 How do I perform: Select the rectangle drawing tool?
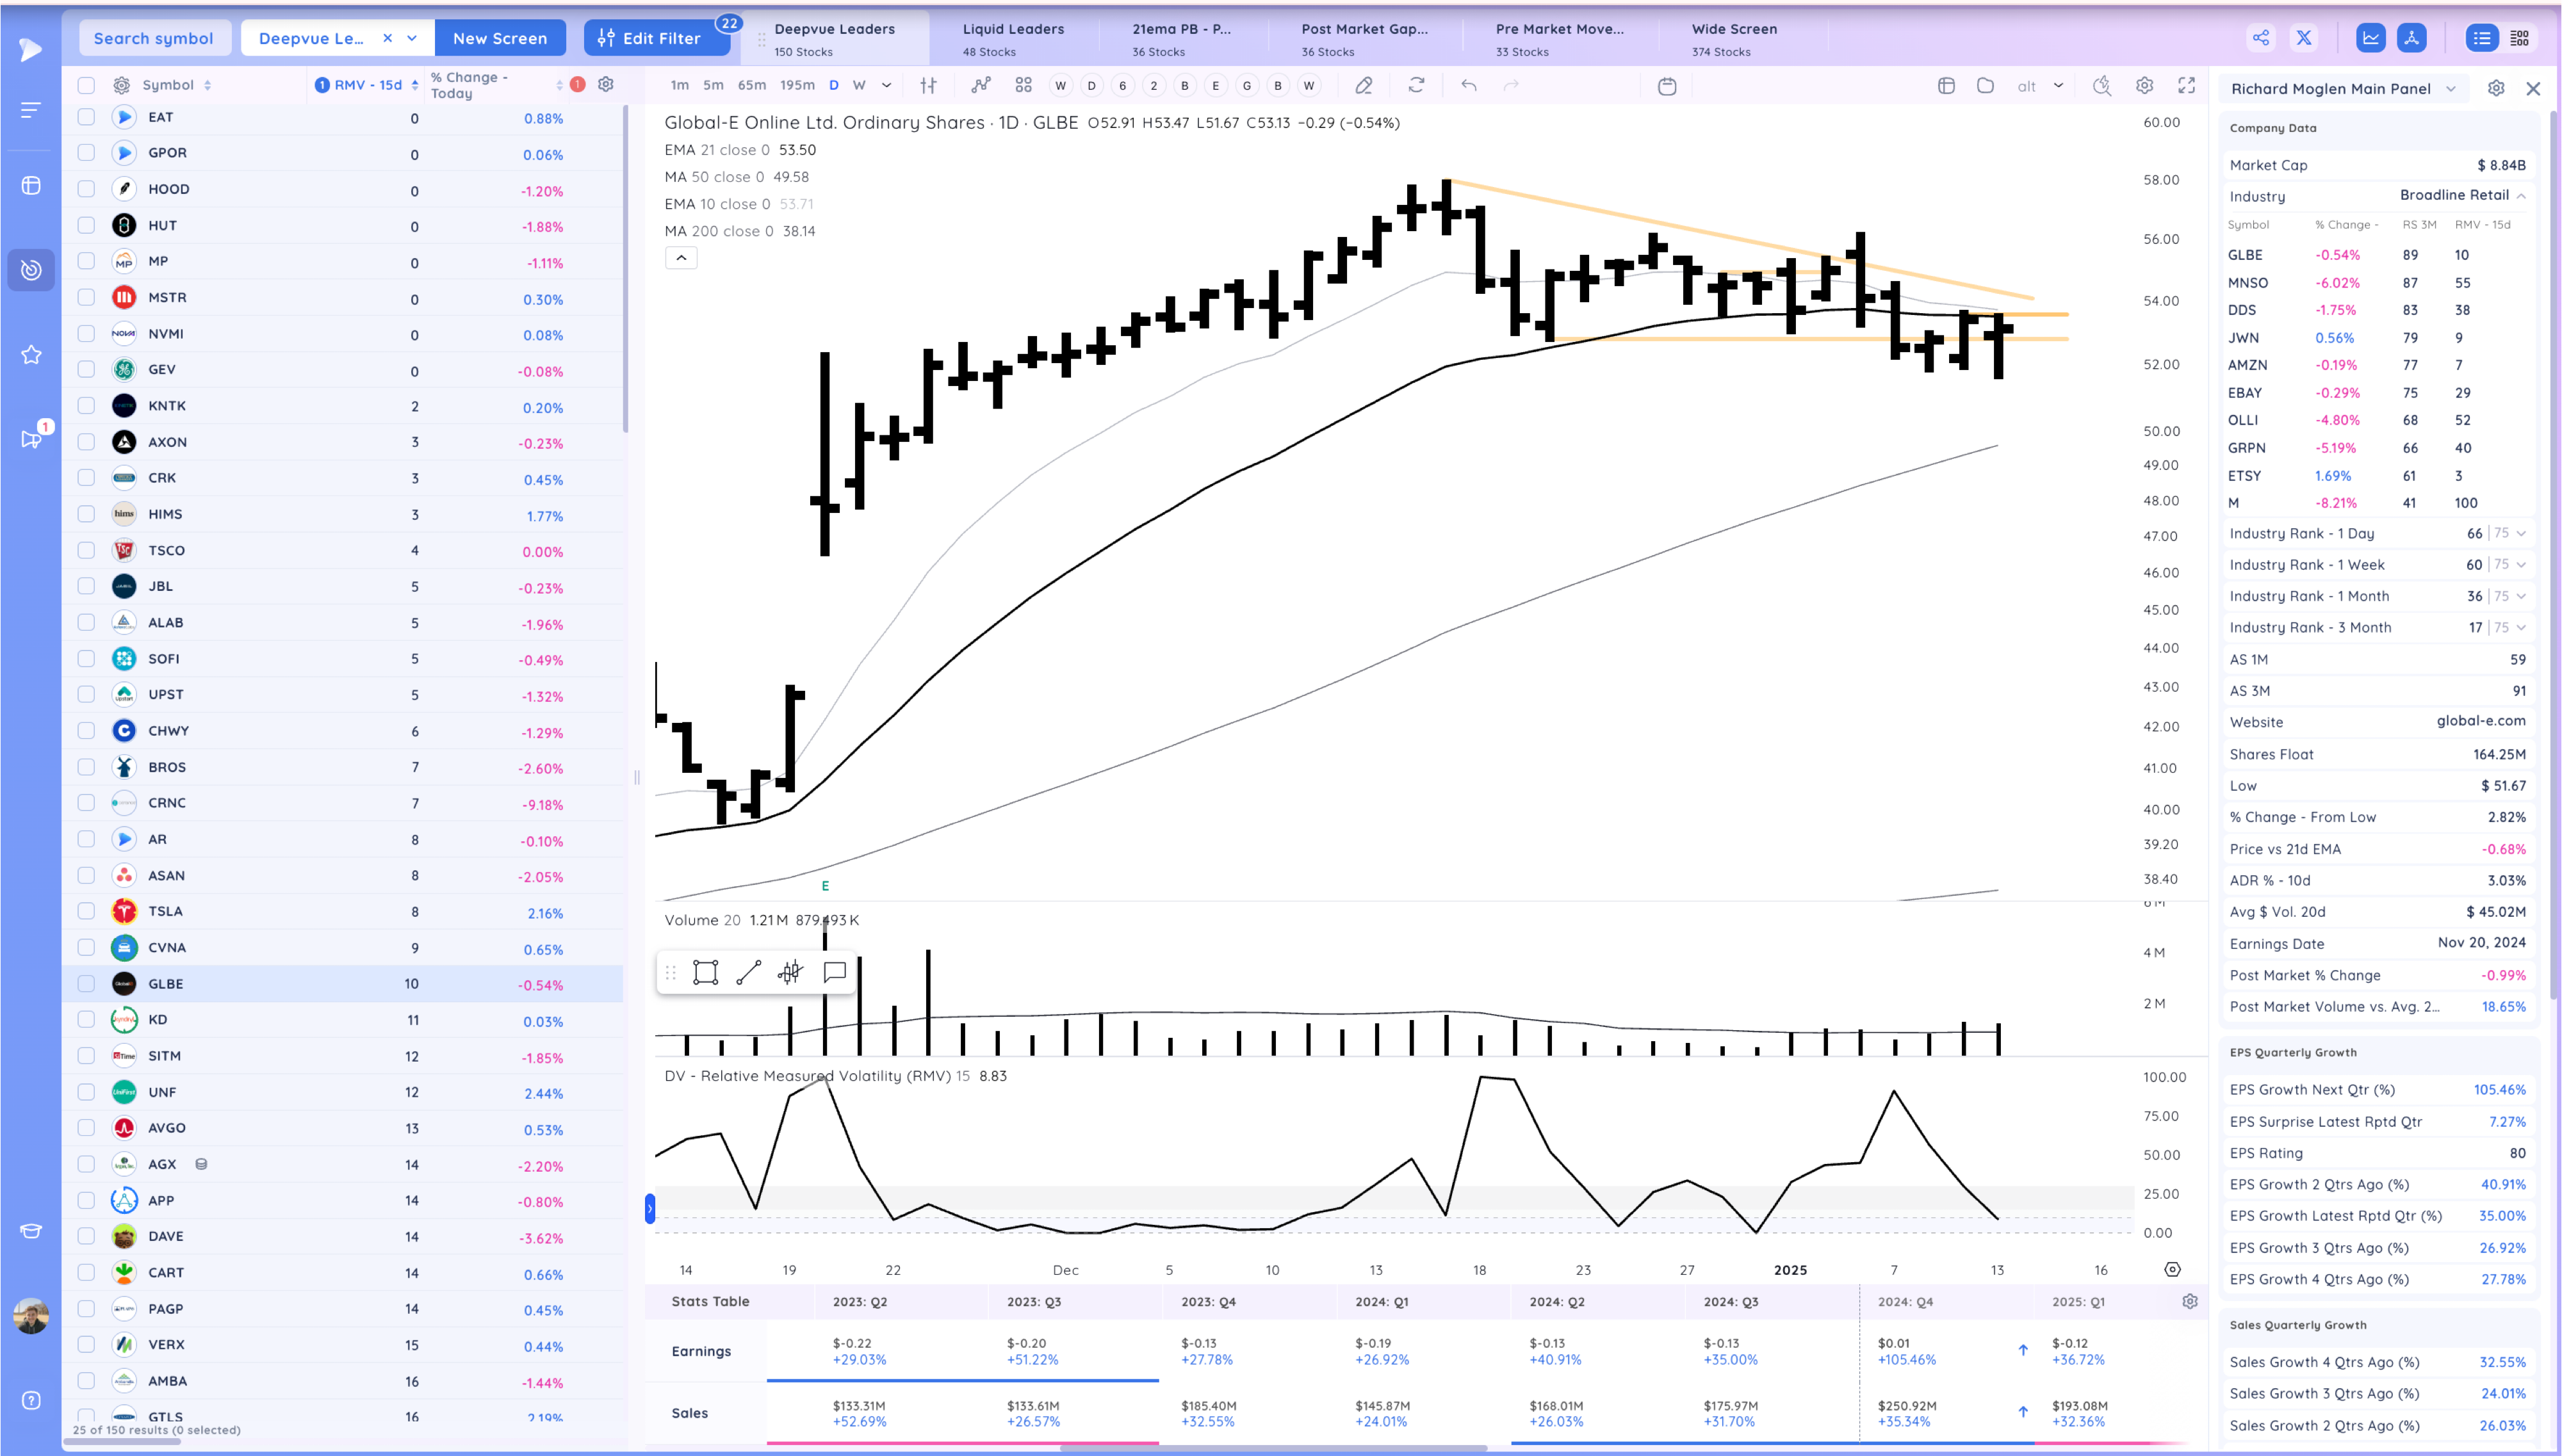tap(706, 972)
